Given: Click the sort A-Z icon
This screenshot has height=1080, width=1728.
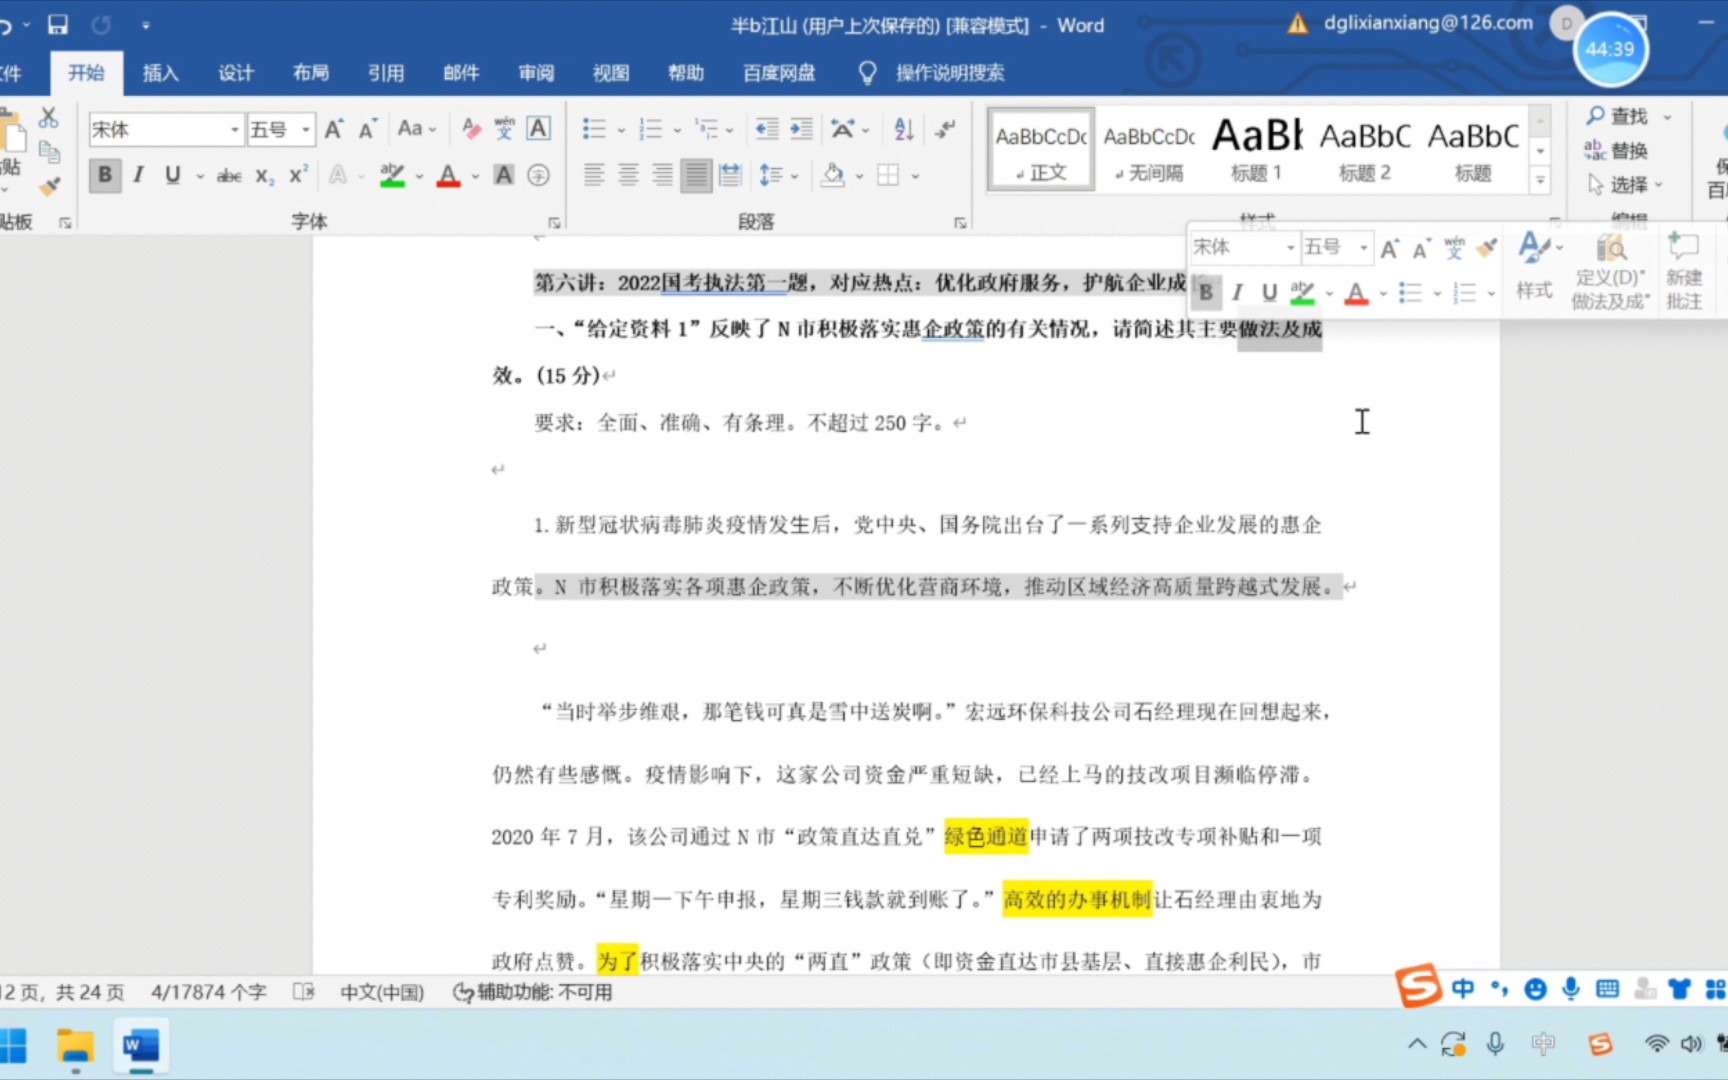Looking at the screenshot, I should 904,129.
